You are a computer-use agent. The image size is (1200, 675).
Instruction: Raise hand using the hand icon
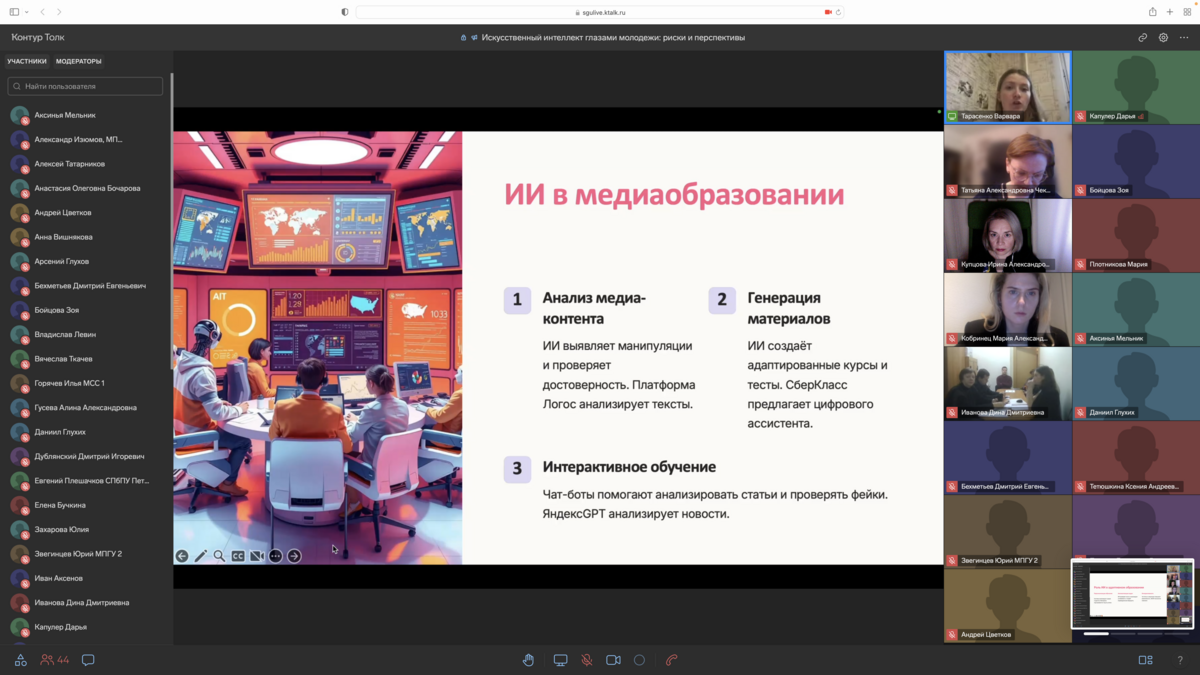click(528, 660)
